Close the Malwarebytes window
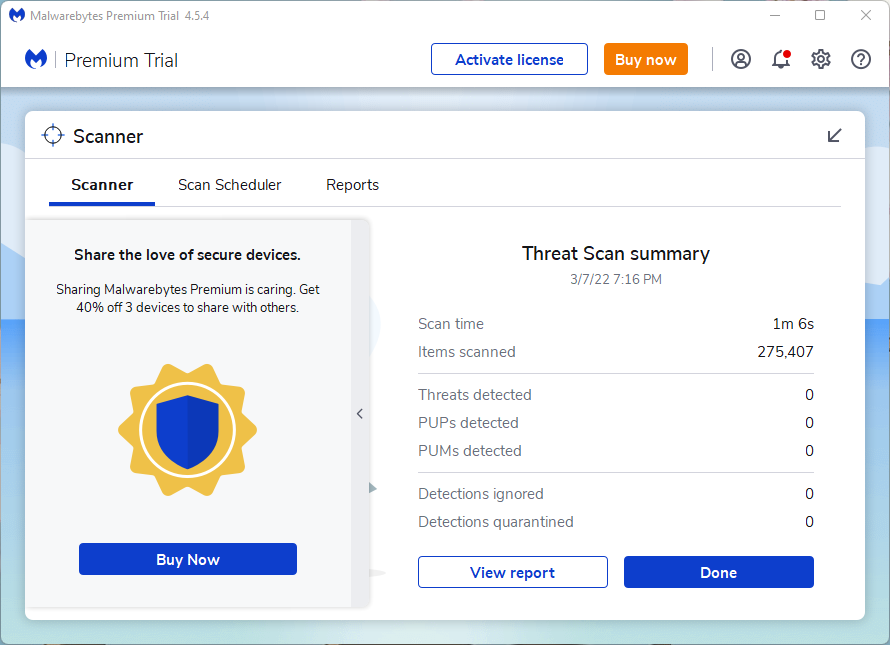The height and width of the screenshot is (645, 890). (866, 15)
